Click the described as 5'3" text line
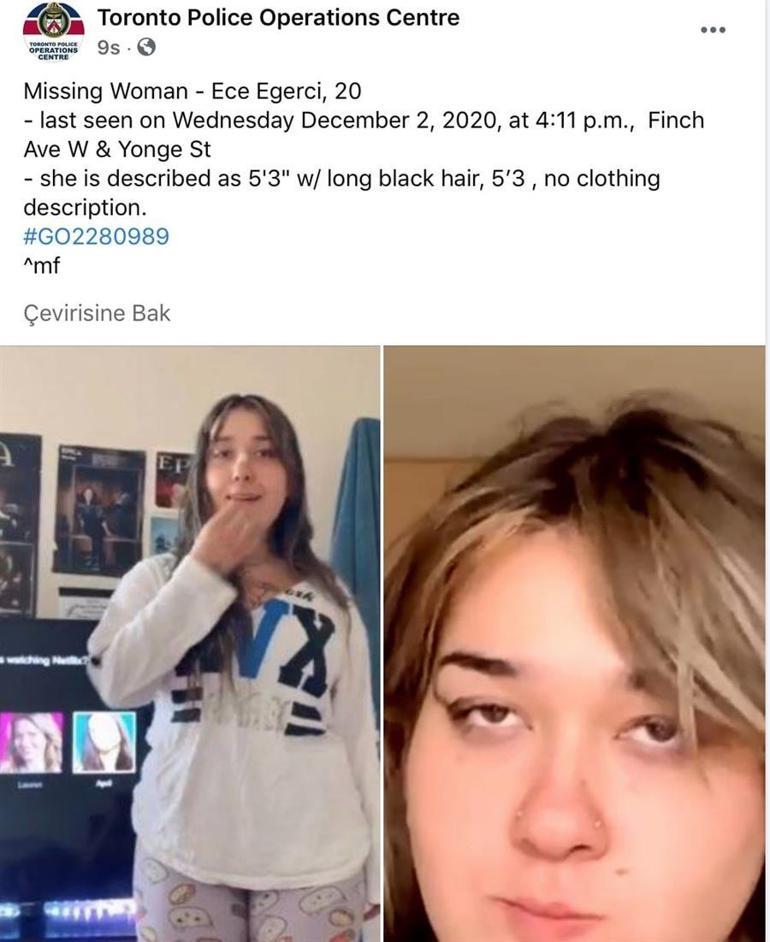The height and width of the screenshot is (942, 770). [x=342, y=178]
